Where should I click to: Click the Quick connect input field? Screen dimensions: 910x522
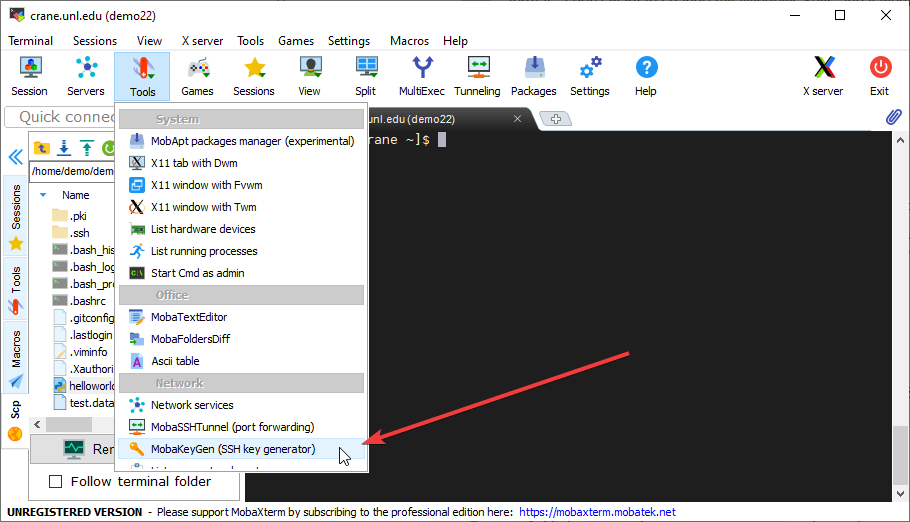[60, 117]
